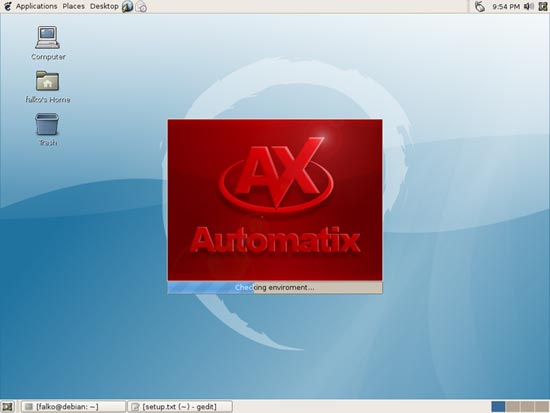Open the Trash desktop icon
This screenshot has height=413, width=550.
point(47,129)
